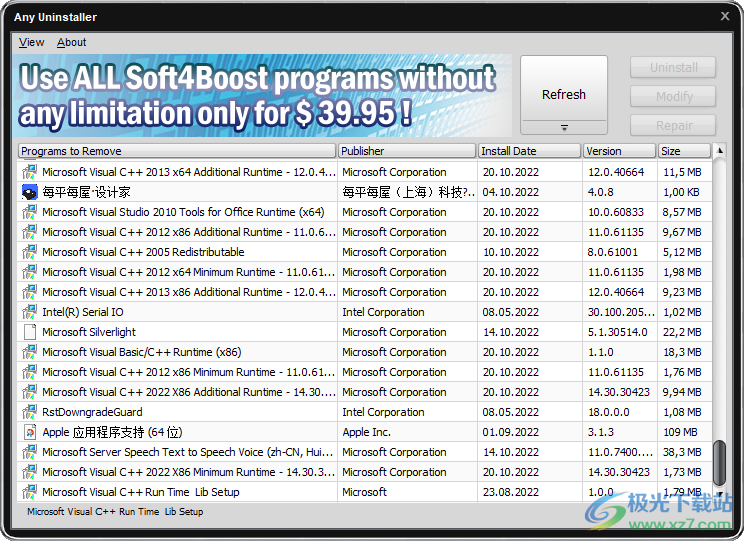
Task: Open the About menu
Action: coord(72,42)
